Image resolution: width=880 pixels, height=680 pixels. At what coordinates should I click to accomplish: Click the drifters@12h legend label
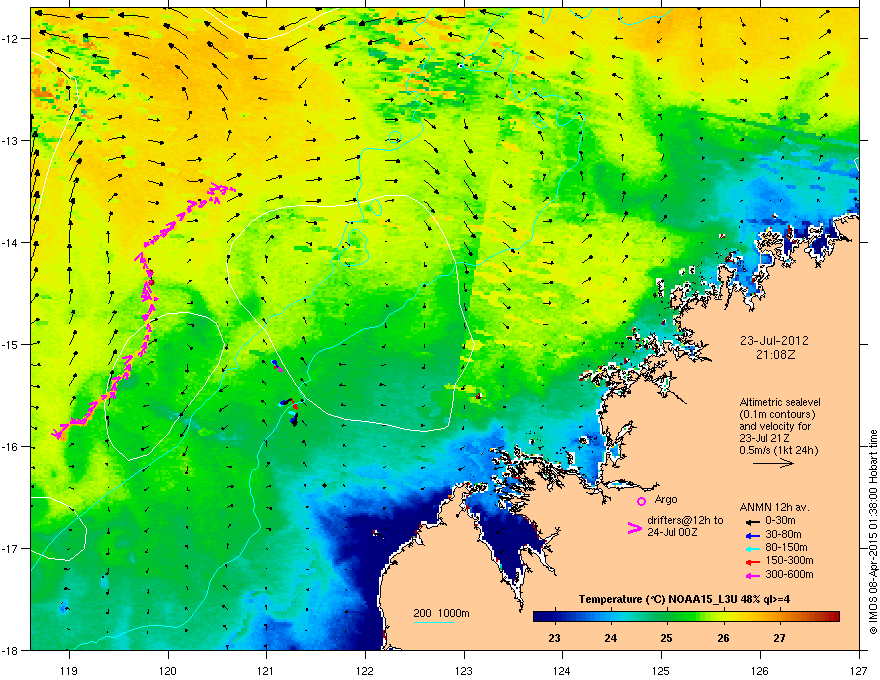click(685, 526)
